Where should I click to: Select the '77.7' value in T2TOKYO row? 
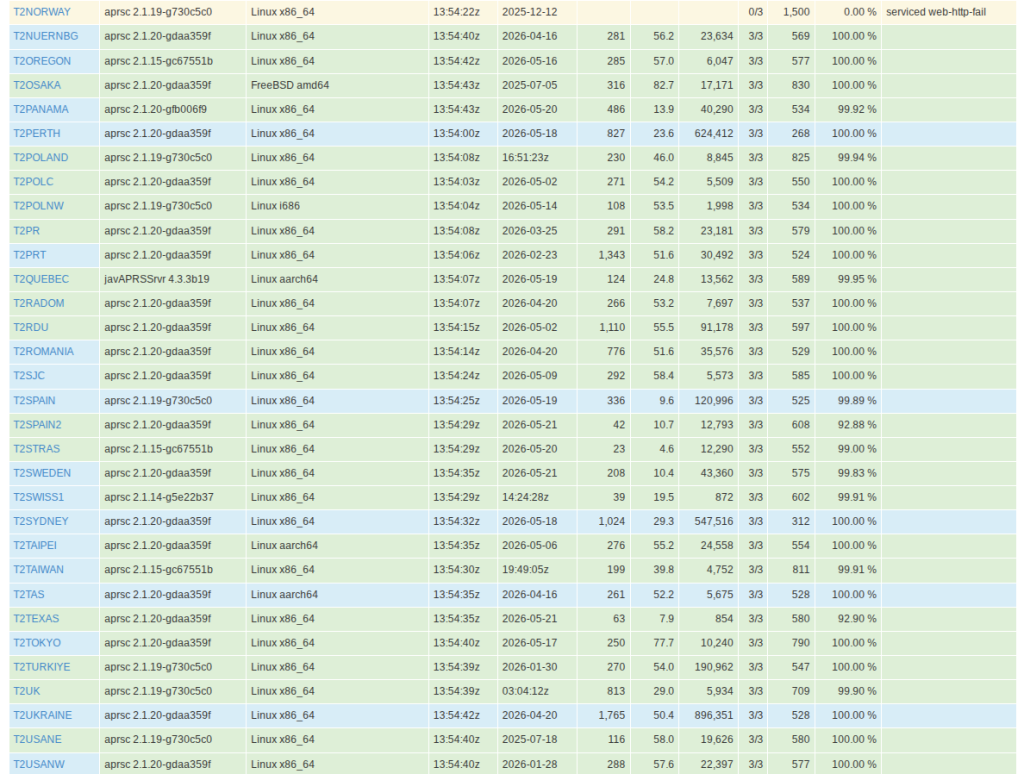pyautogui.click(x=664, y=643)
